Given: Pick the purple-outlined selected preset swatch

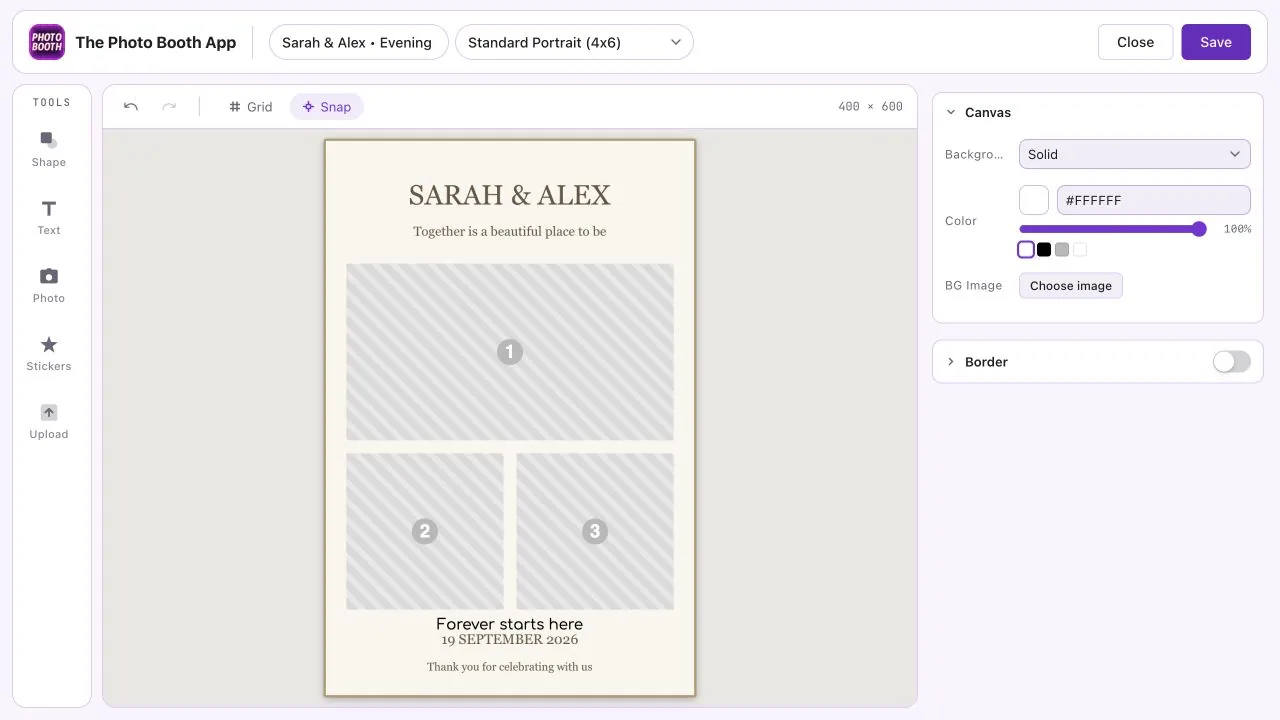Looking at the screenshot, I should (1026, 250).
